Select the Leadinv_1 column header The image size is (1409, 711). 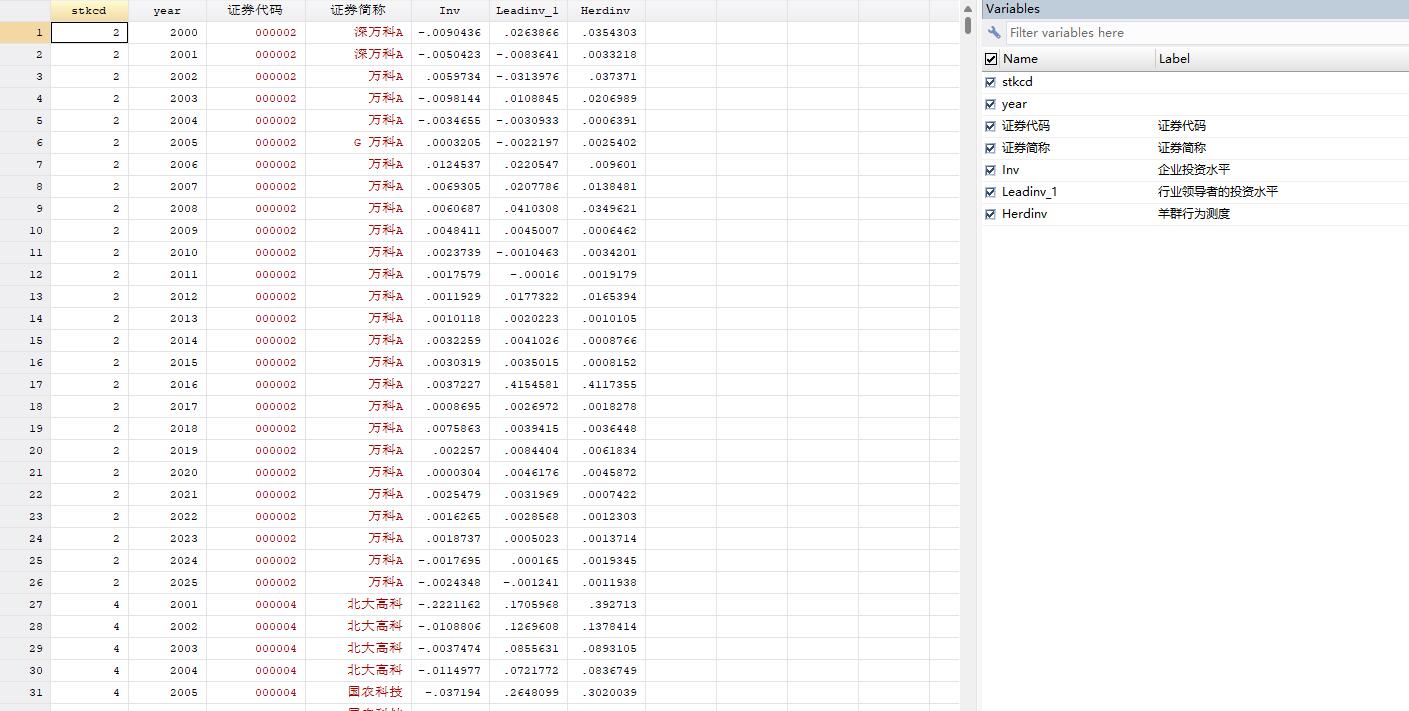[x=528, y=10]
